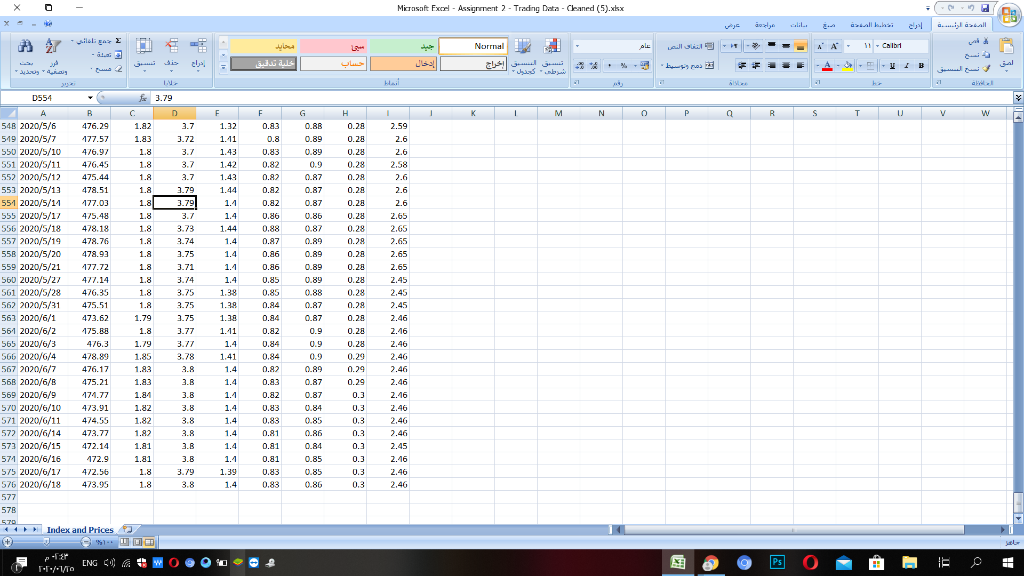Open Format as Table menu
1024x576 pixels.
pyautogui.click(x=523, y=55)
